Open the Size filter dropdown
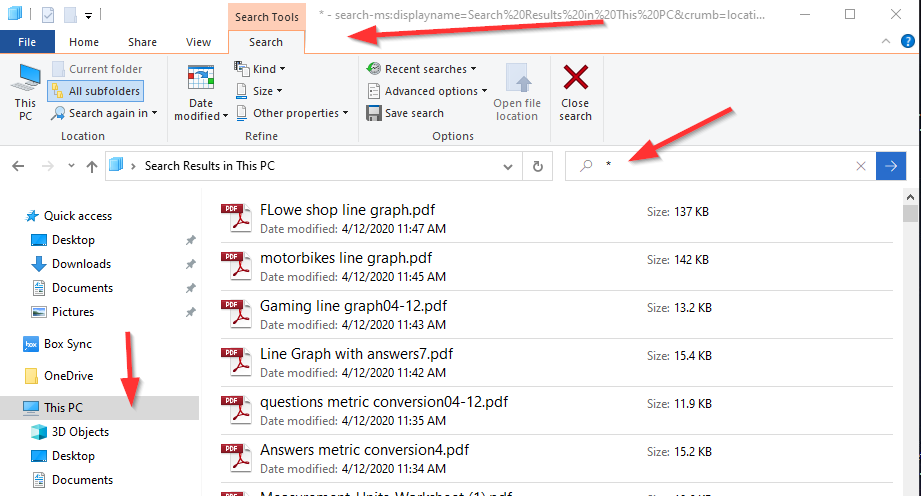Image resolution: width=921 pixels, height=496 pixels. tap(259, 91)
